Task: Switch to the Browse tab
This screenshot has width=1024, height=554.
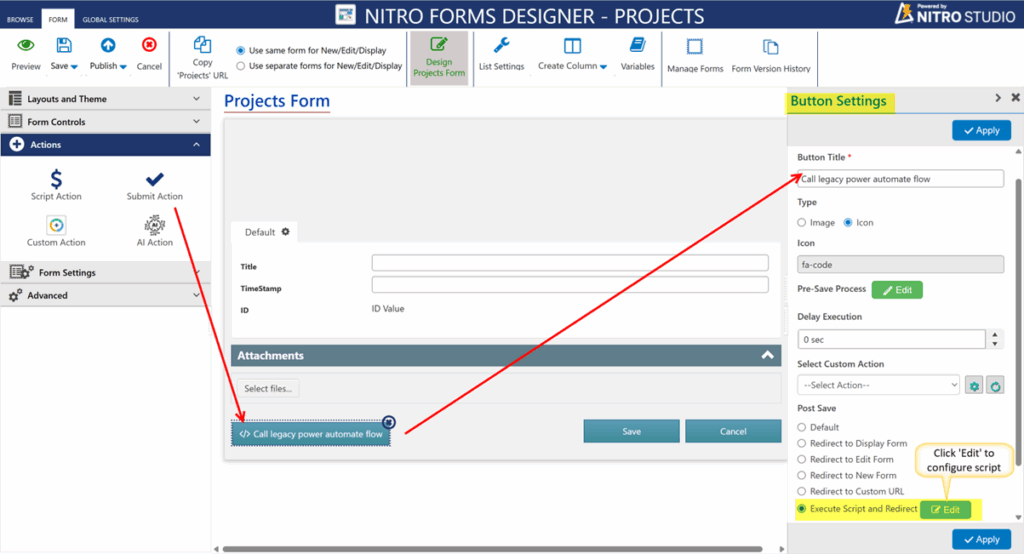Action: click(21, 19)
